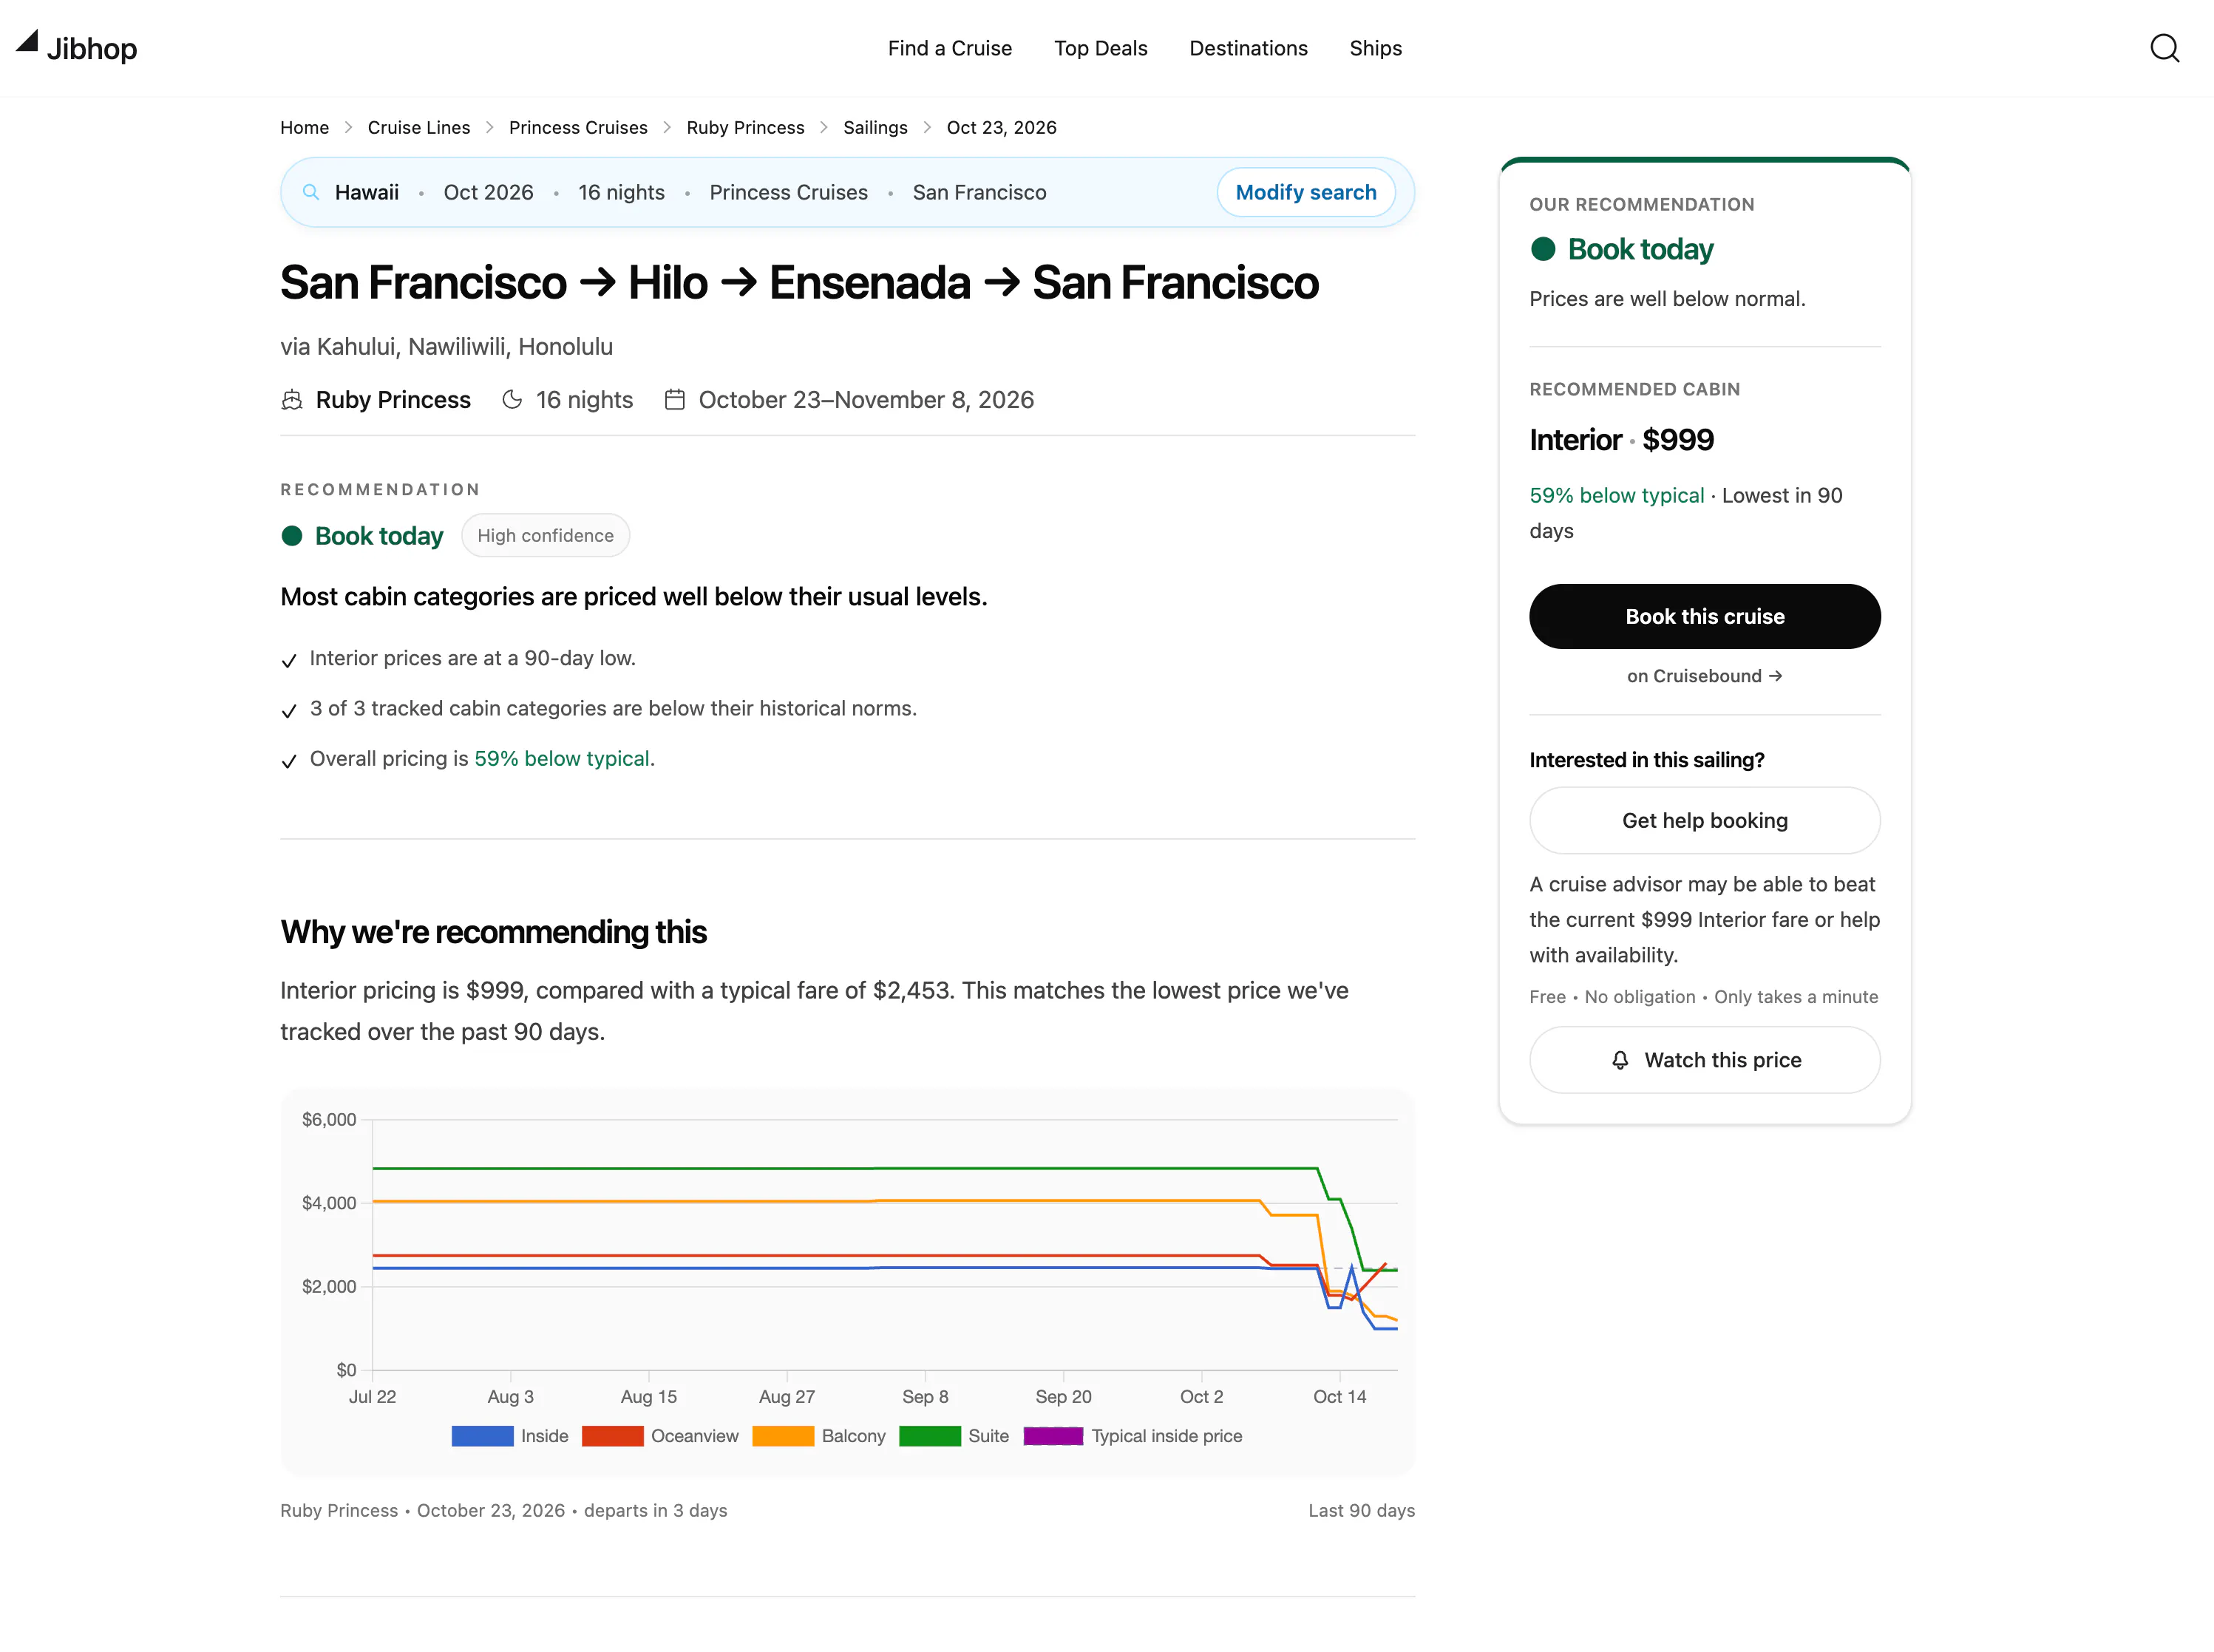Viewport: 2214px width, 1652px height.
Task: Click the Jibhop logo
Action: pos(77,47)
